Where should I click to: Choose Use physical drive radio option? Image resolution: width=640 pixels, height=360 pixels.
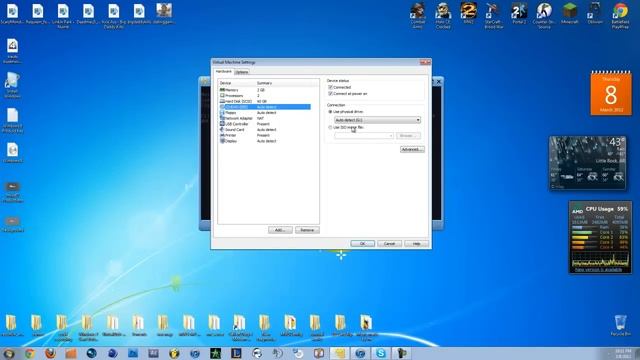(330, 111)
